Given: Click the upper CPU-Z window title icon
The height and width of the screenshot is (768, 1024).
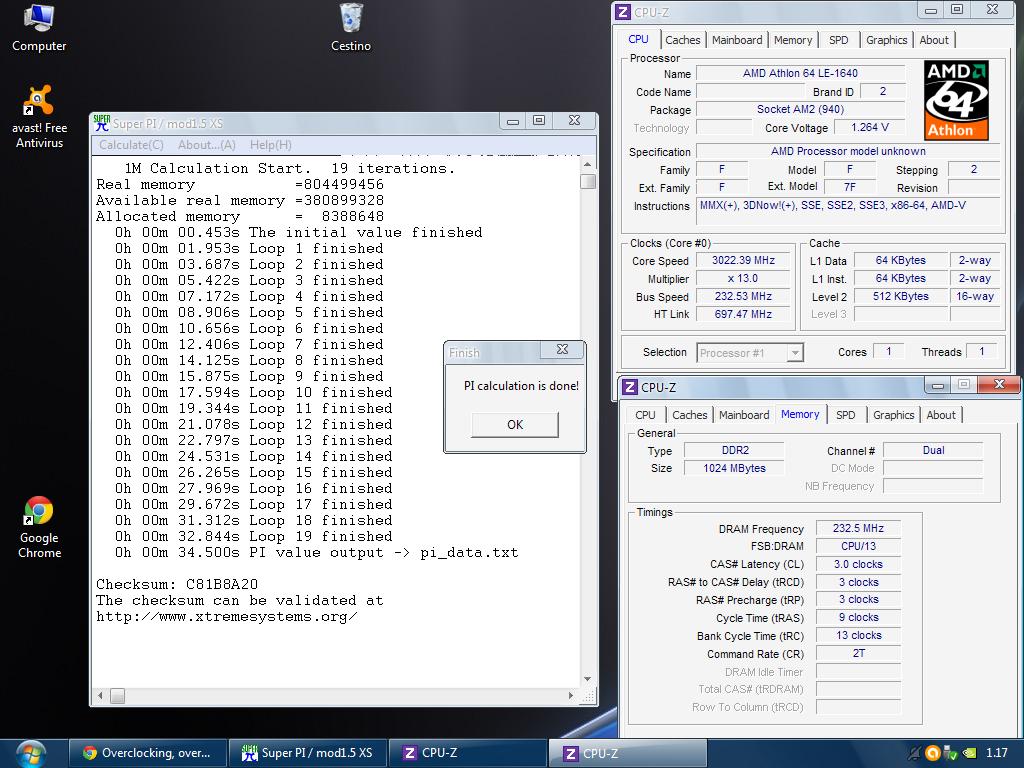Looking at the screenshot, I should (x=623, y=12).
